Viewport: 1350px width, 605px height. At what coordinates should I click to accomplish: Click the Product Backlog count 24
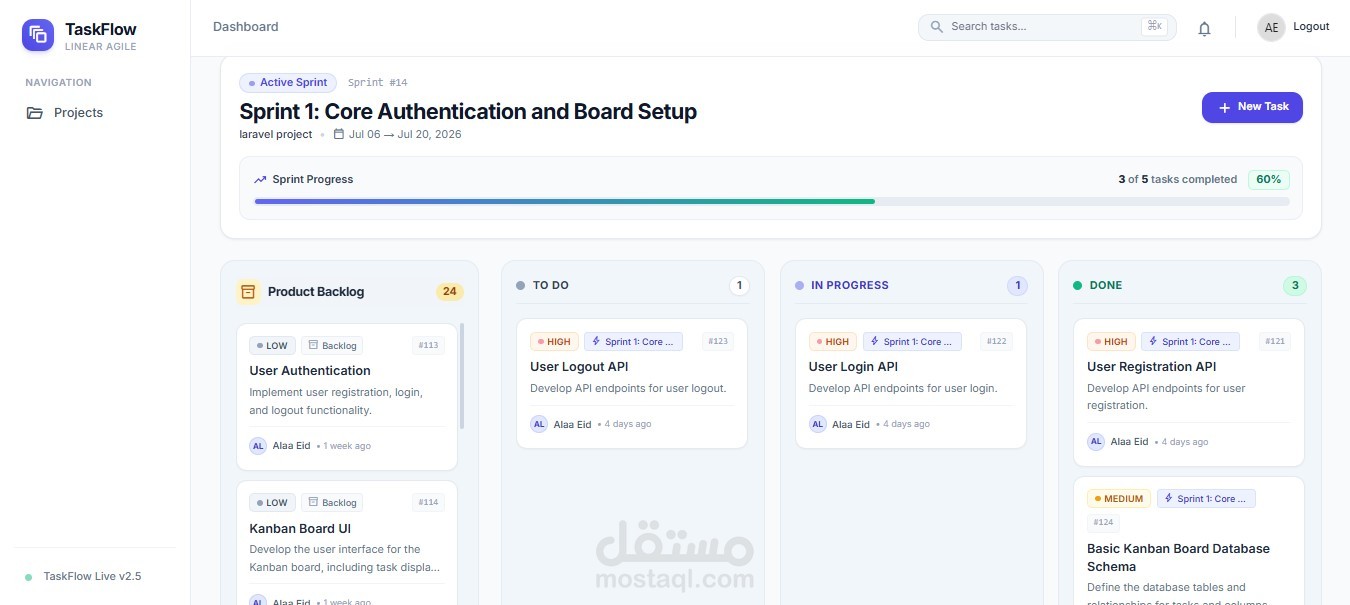click(x=450, y=292)
